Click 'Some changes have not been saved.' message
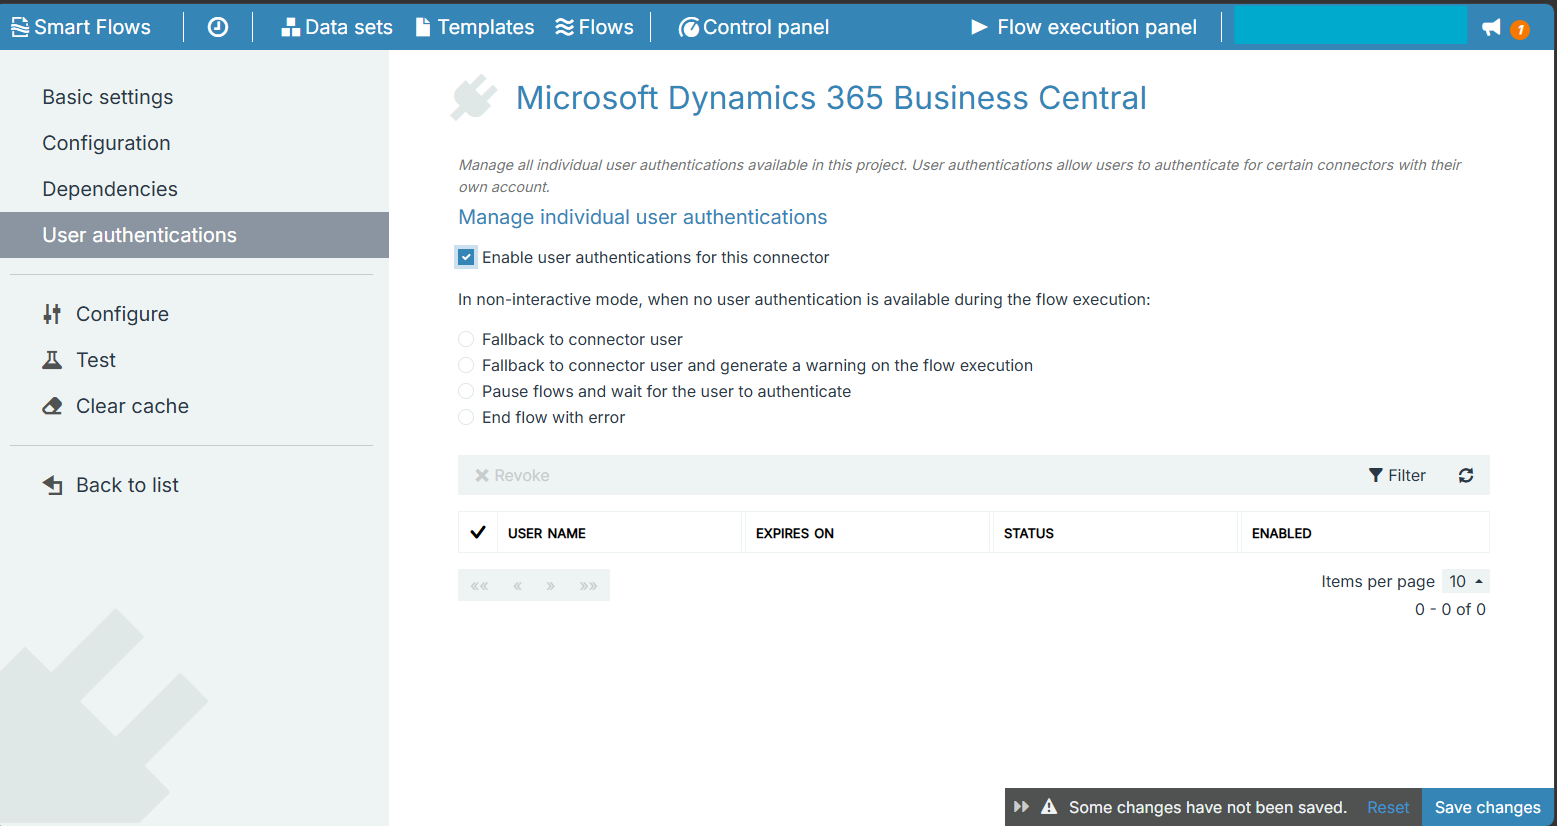Screen dimensions: 1557x826 coord(1208,807)
